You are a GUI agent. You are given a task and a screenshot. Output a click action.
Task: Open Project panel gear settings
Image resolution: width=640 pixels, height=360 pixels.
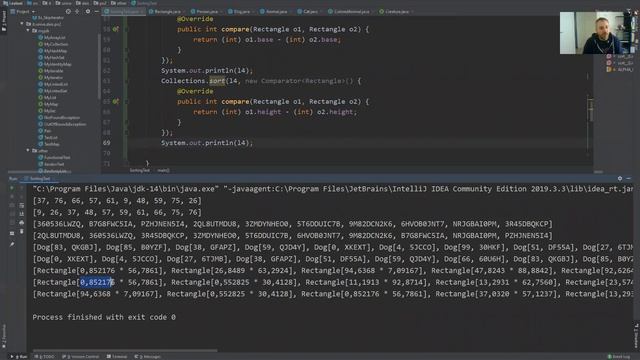pos(88,11)
